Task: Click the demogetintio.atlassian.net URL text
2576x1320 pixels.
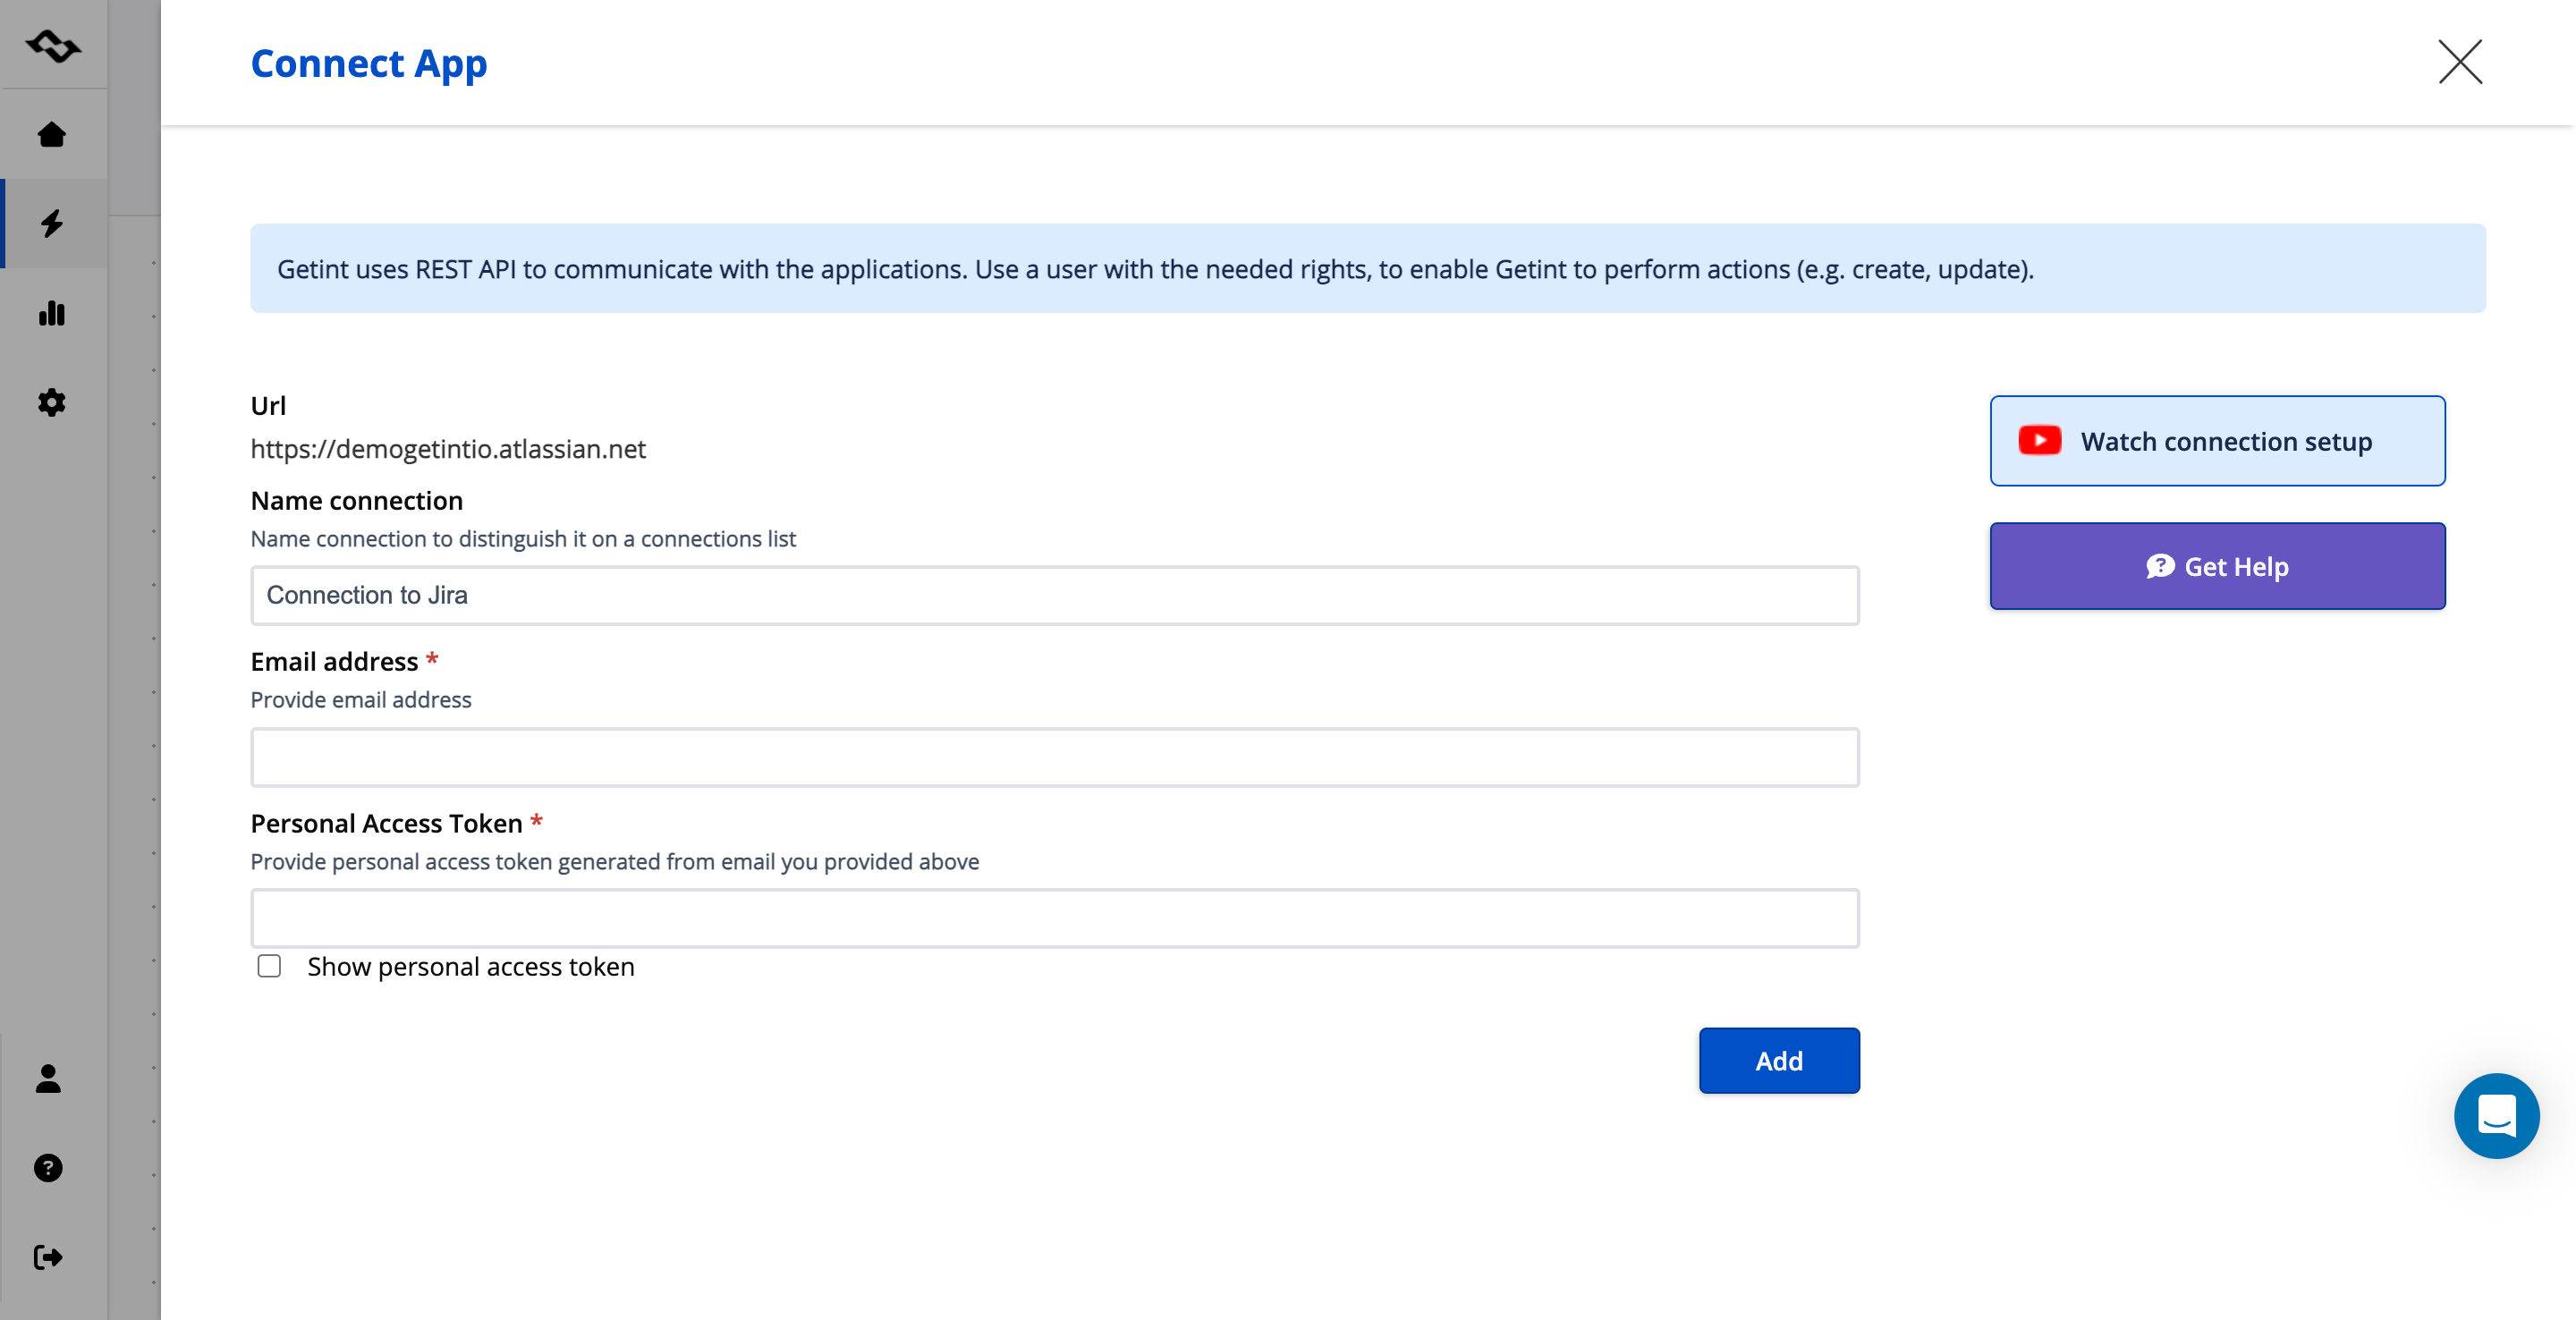Action: (x=448, y=449)
